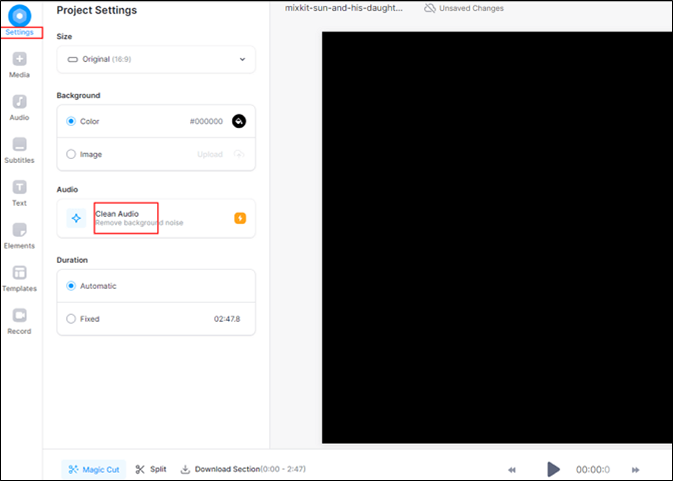Viewport: 673px width, 481px height.
Task: Click the unsaved changes cloud icon
Action: [430, 8]
